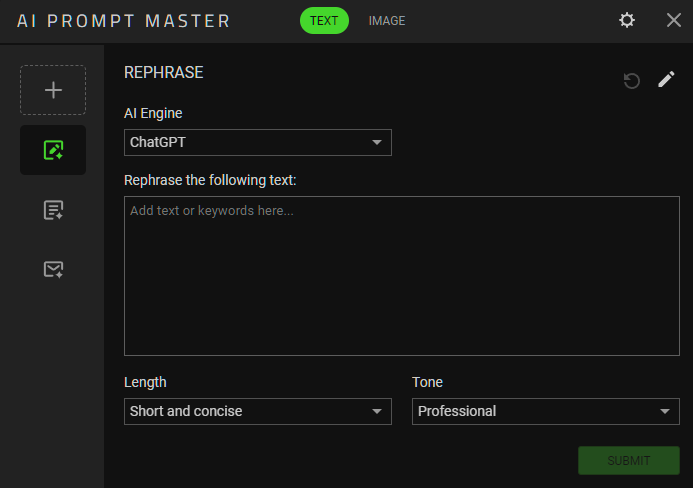Reset the prompt with the undo arrow icon
The image size is (693, 488).
tap(632, 80)
